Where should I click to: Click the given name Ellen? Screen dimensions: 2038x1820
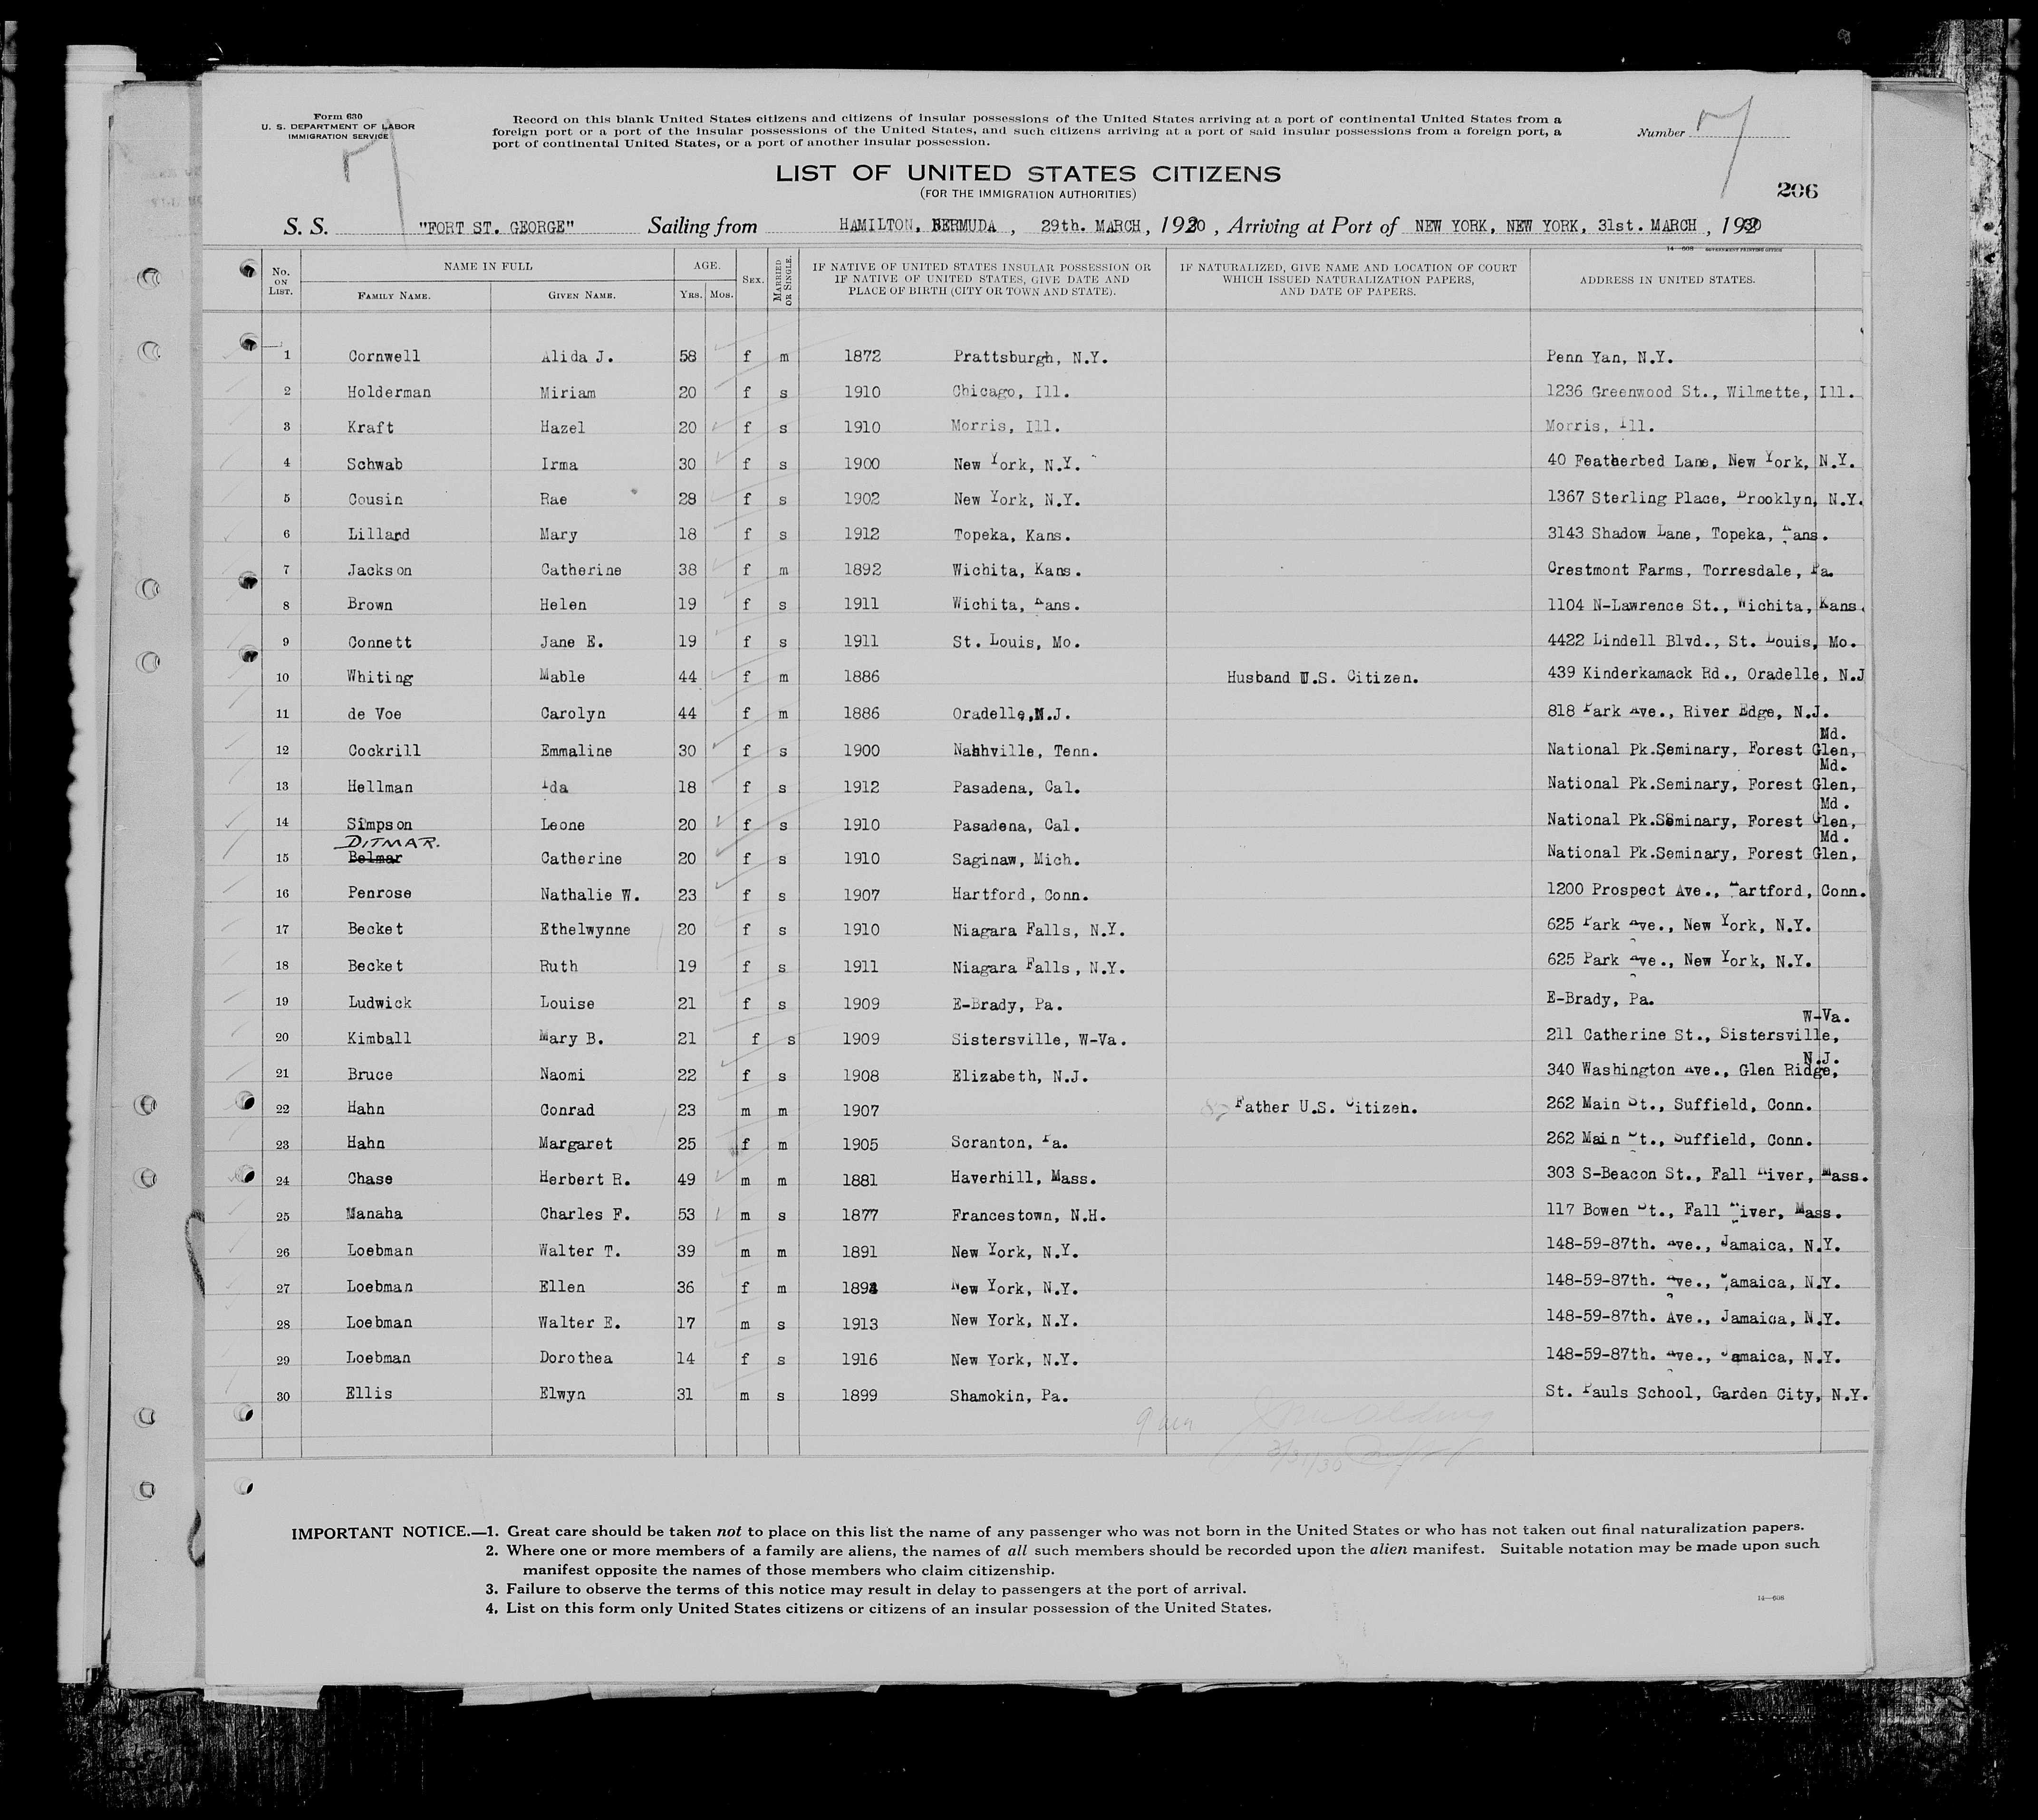click(x=561, y=1288)
